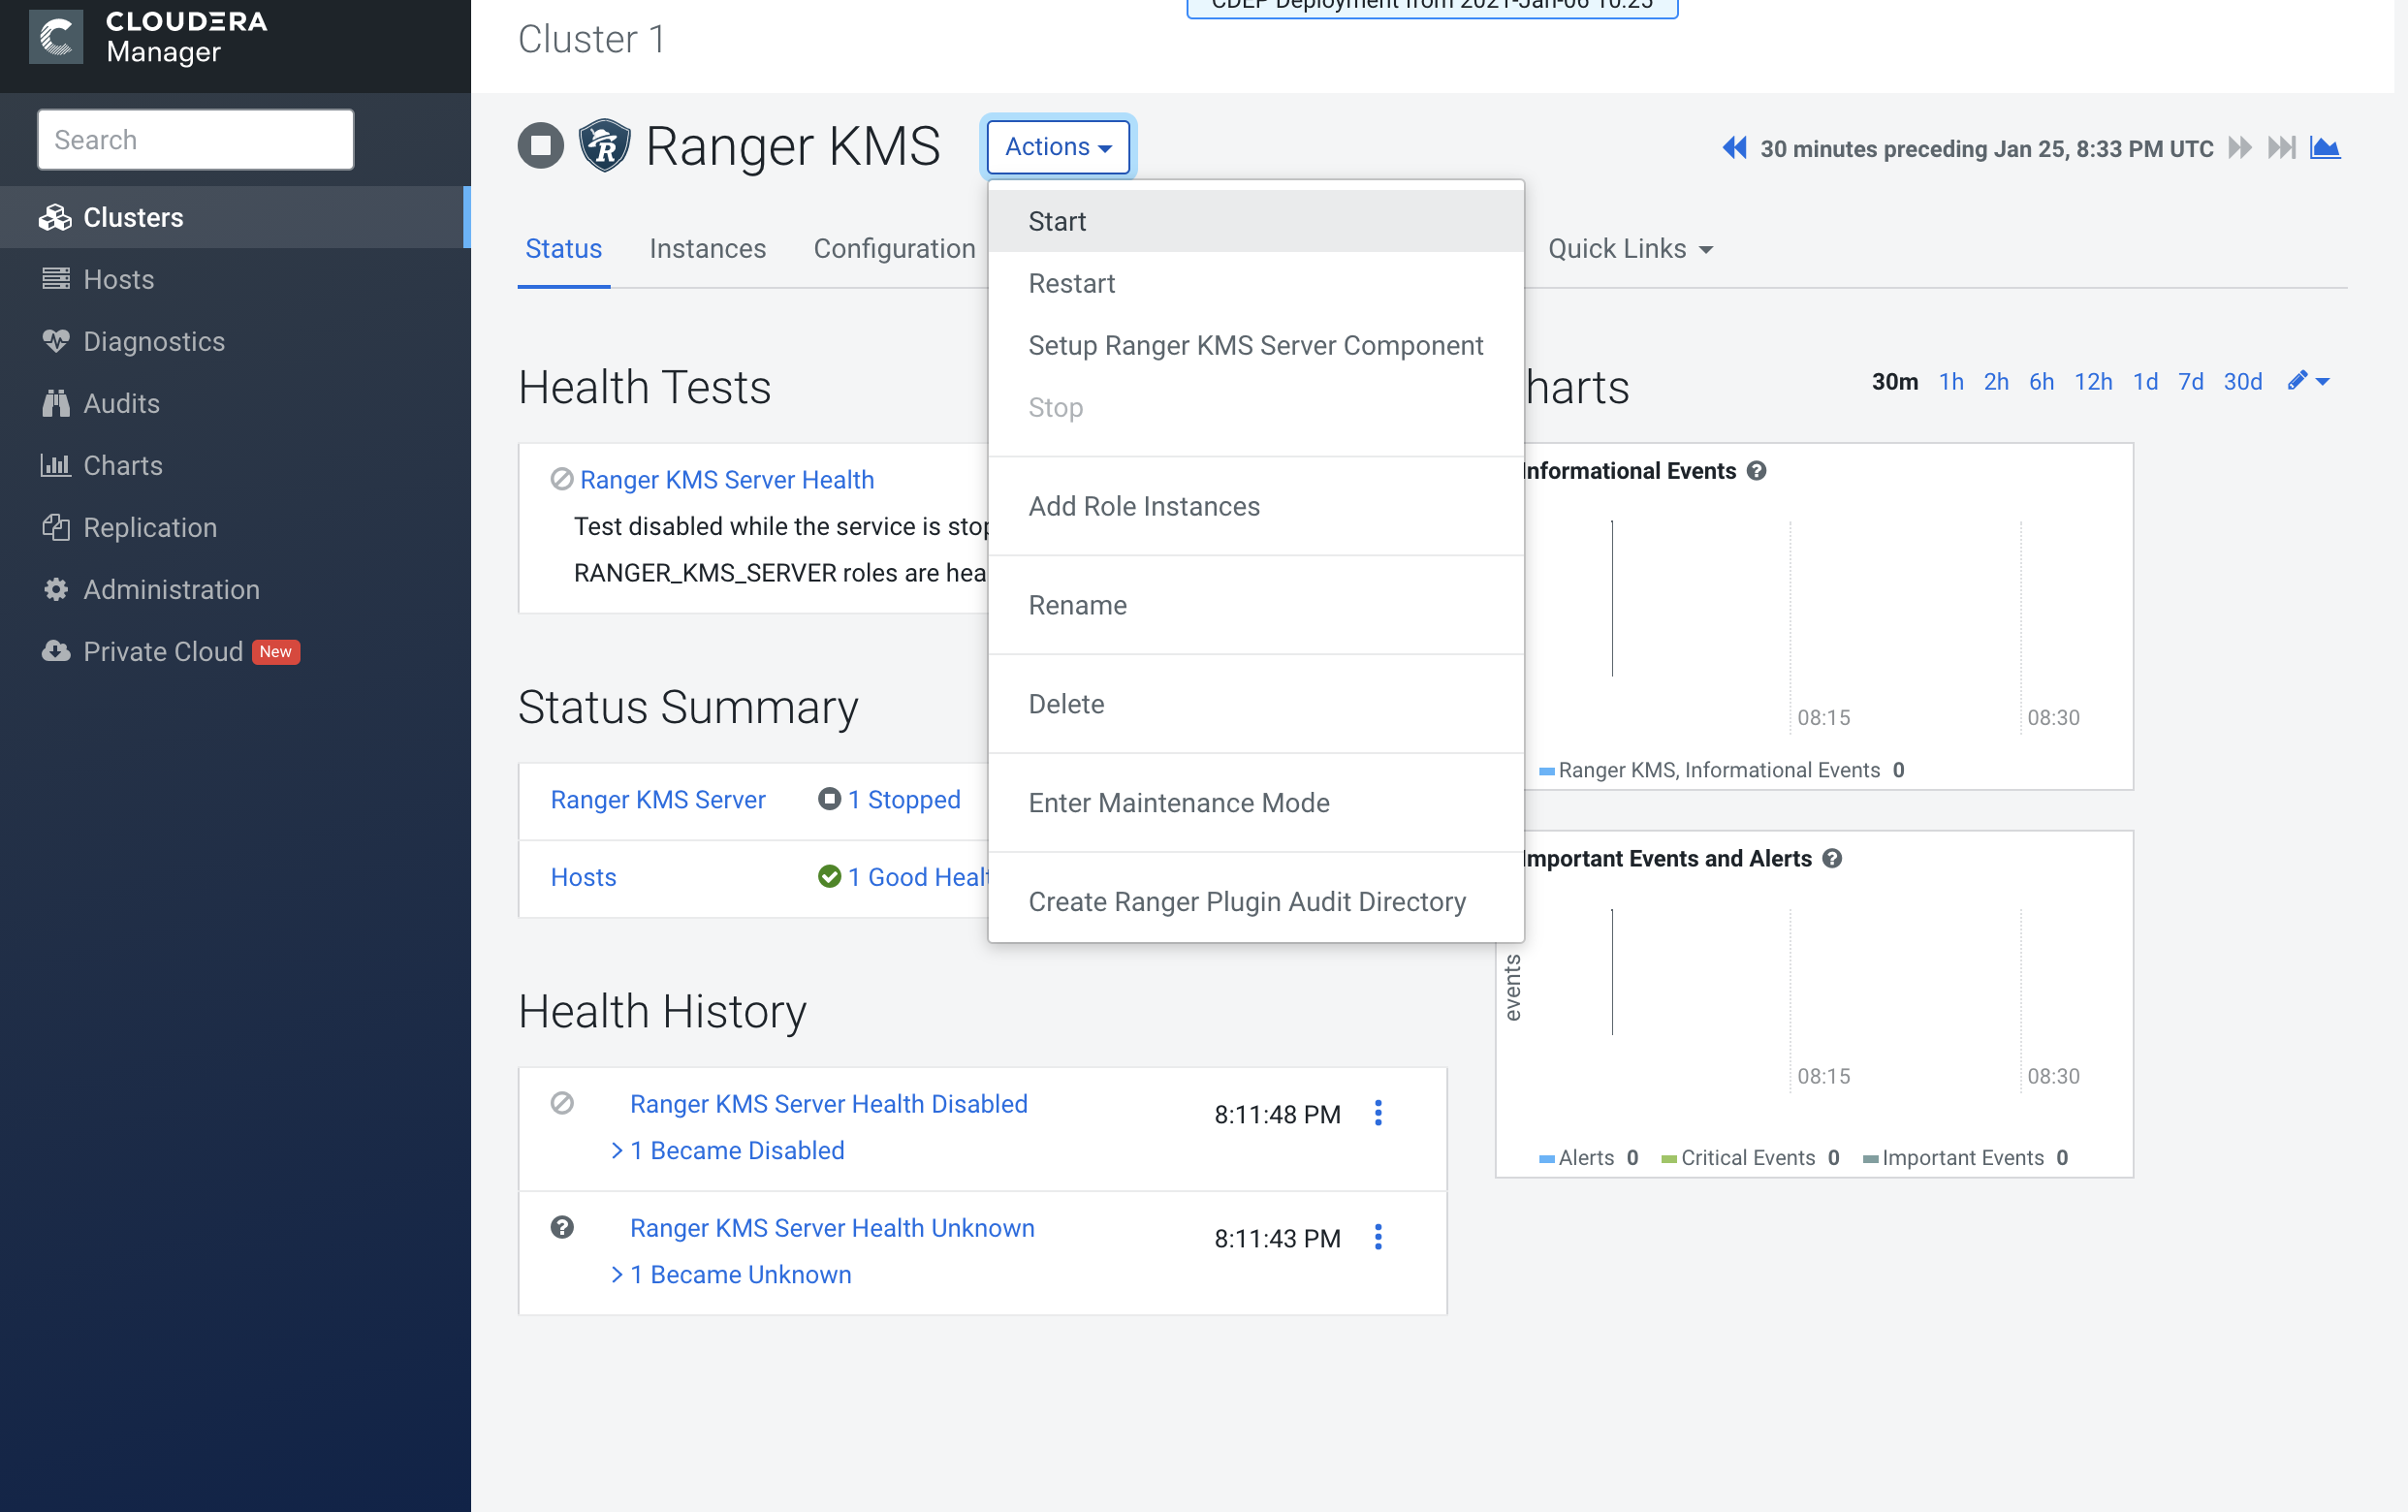Screen dimensions: 2408x1512
Task: Open options for Health Unknown history entry
Action: point(1378,1237)
